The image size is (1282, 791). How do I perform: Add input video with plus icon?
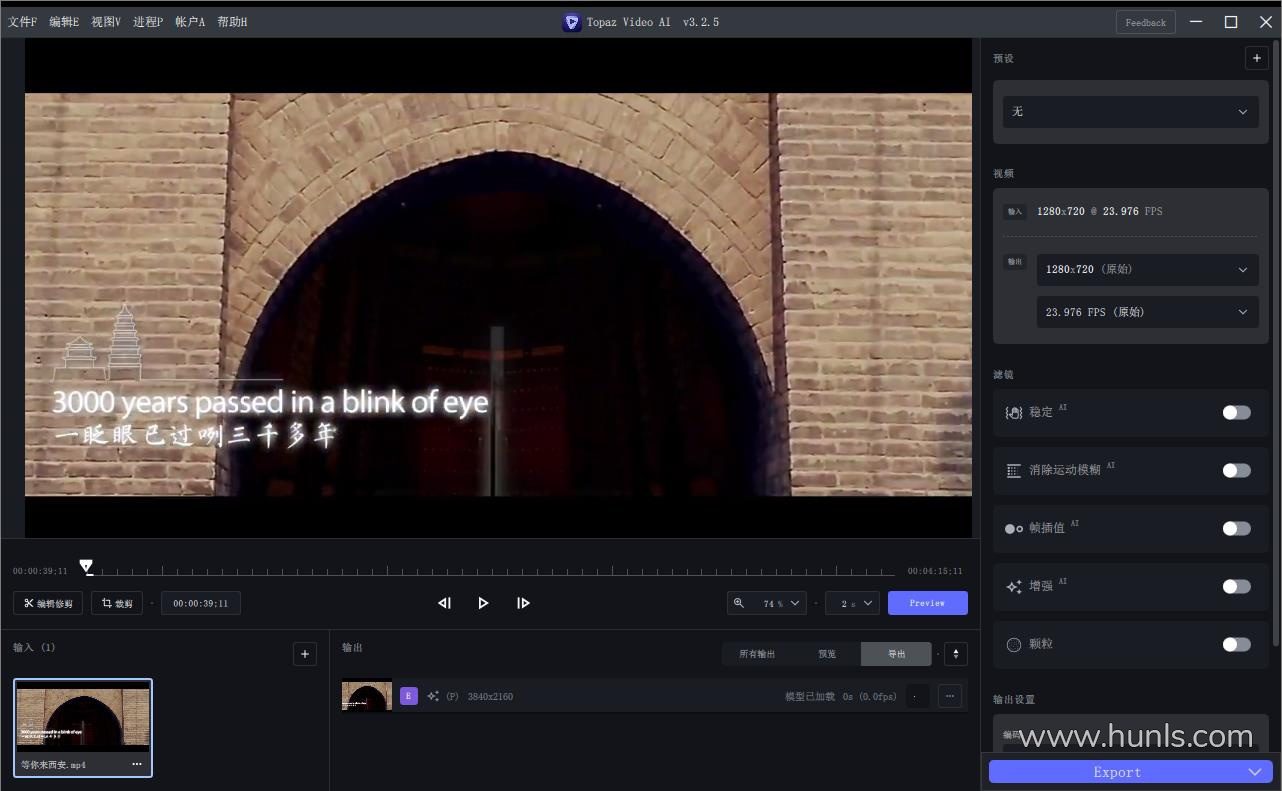[305, 654]
